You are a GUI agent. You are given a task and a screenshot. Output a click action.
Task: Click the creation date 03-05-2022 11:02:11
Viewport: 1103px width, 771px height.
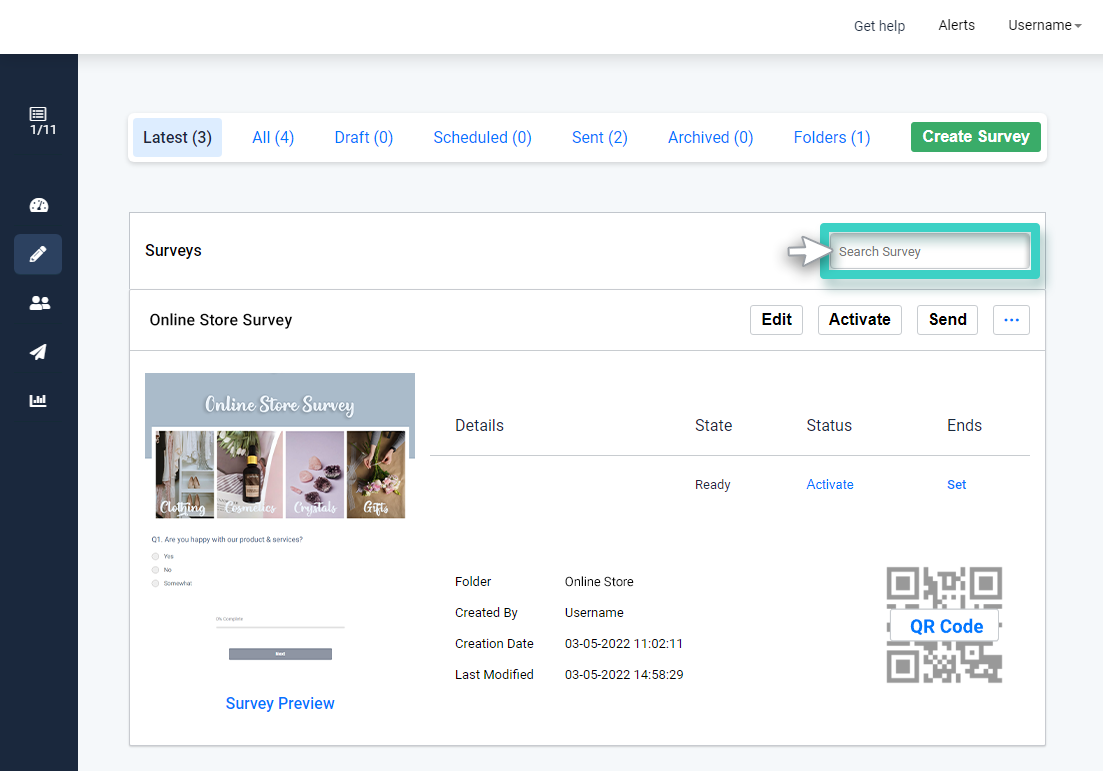(x=623, y=644)
